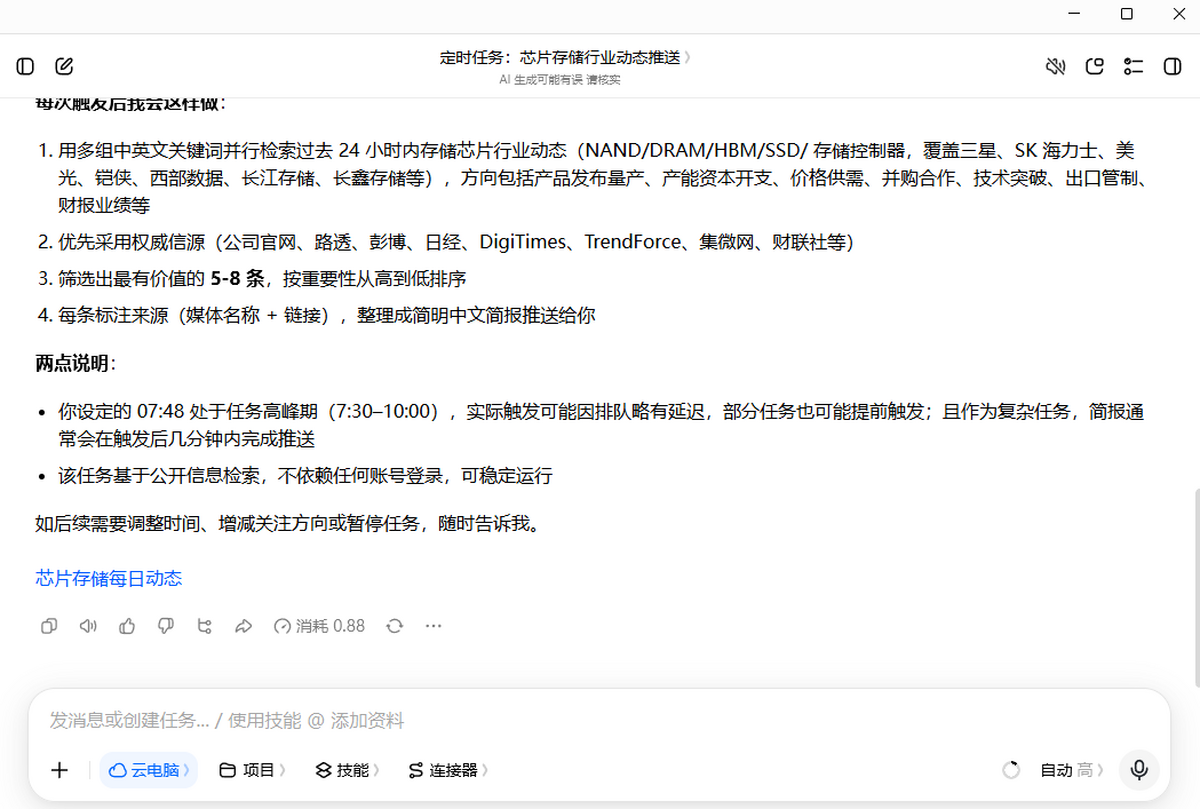The width and height of the screenshot is (1200, 809).
Task: Toggle the muted voice broadcast icon
Action: coord(1055,67)
